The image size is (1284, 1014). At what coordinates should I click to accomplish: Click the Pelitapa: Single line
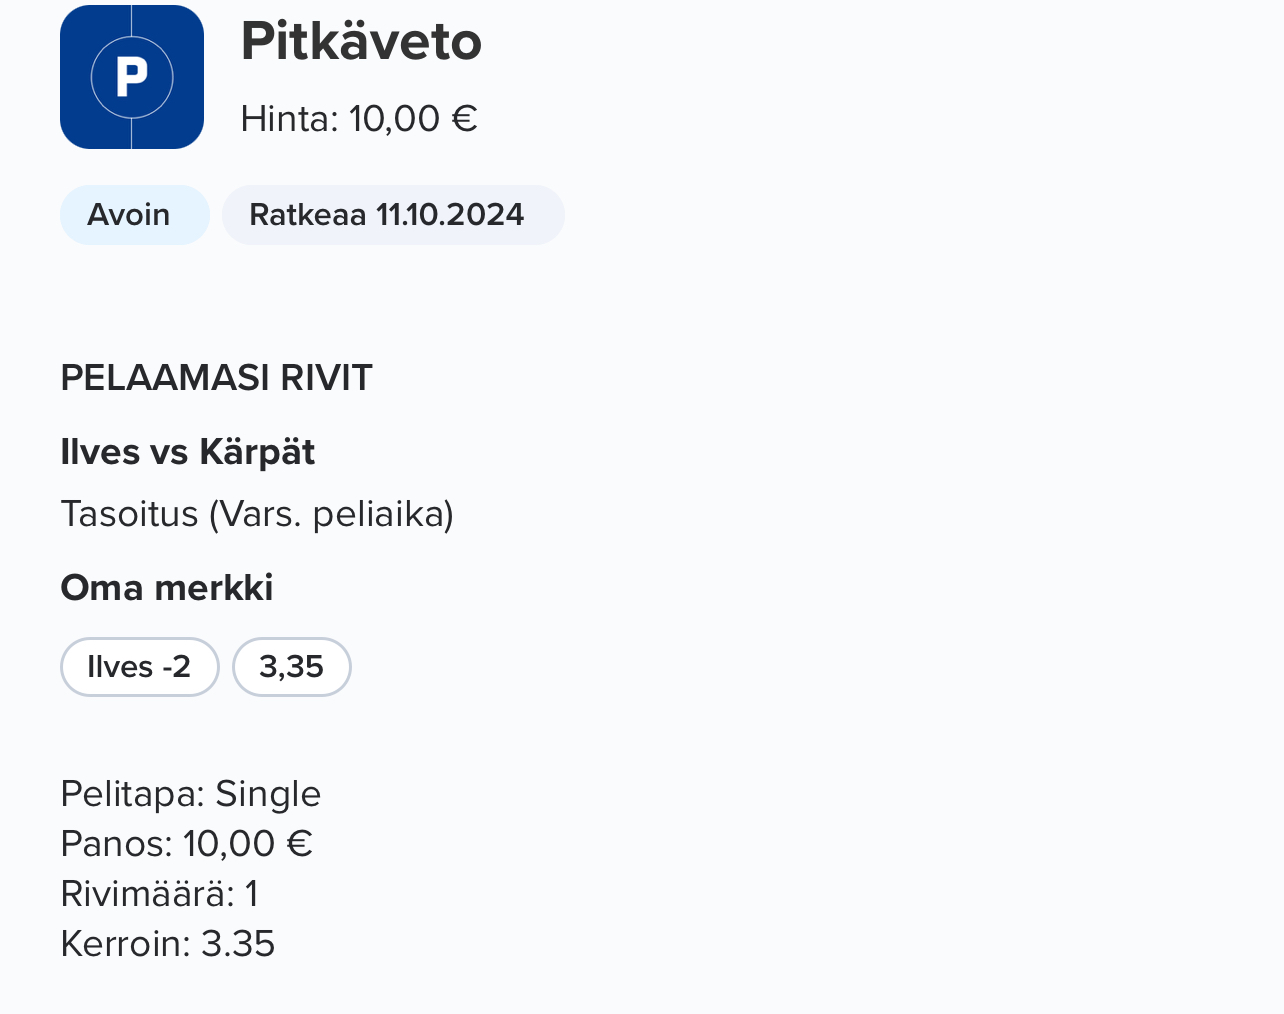pyautogui.click(x=191, y=794)
